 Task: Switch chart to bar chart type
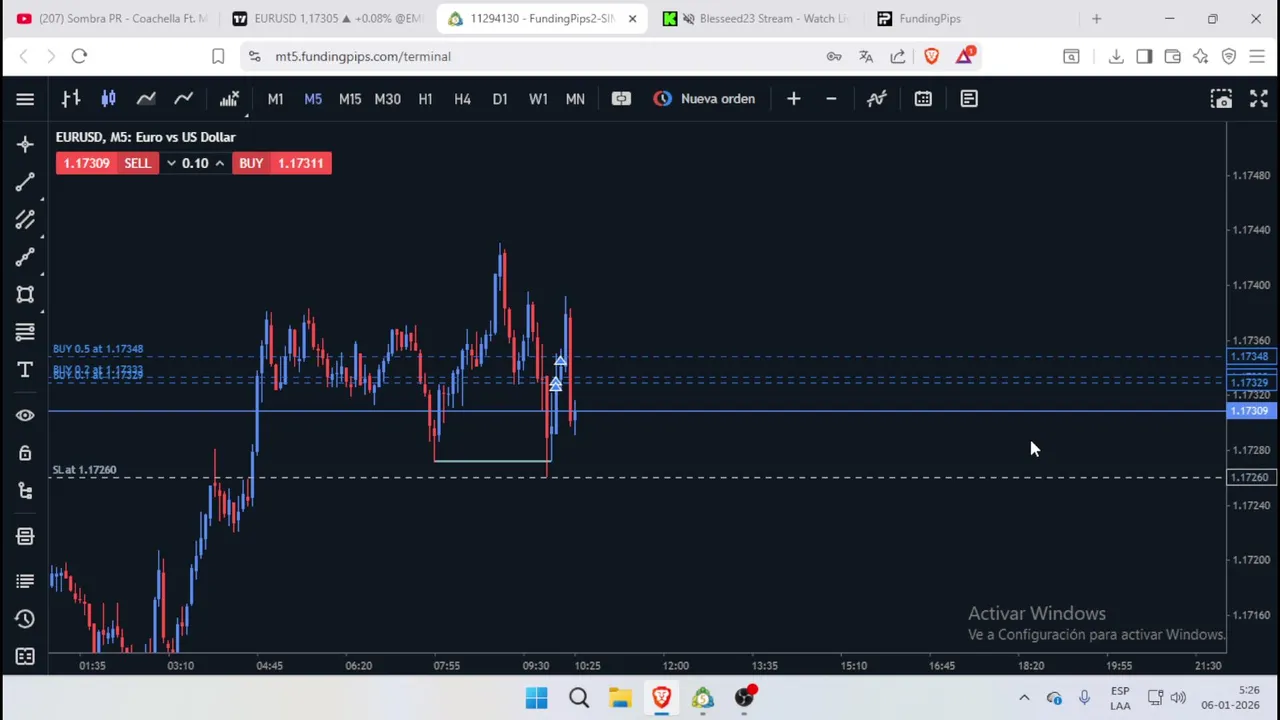(x=70, y=99)
